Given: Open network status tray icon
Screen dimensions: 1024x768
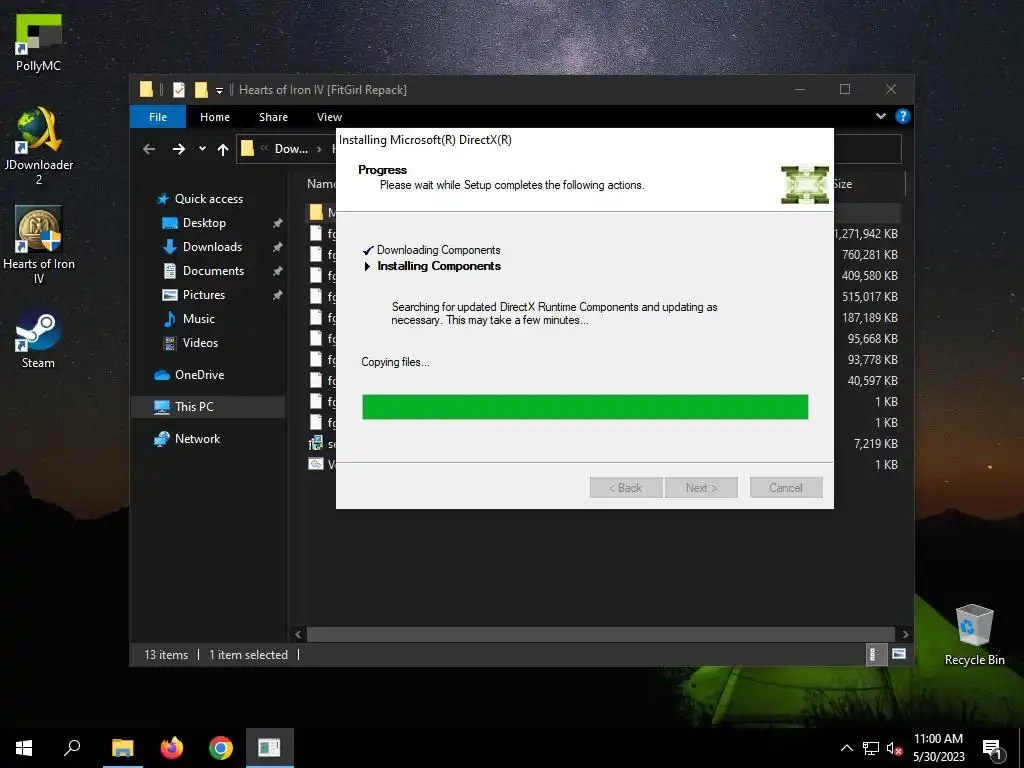Looking at the screenshot, I should coord(871,748).
